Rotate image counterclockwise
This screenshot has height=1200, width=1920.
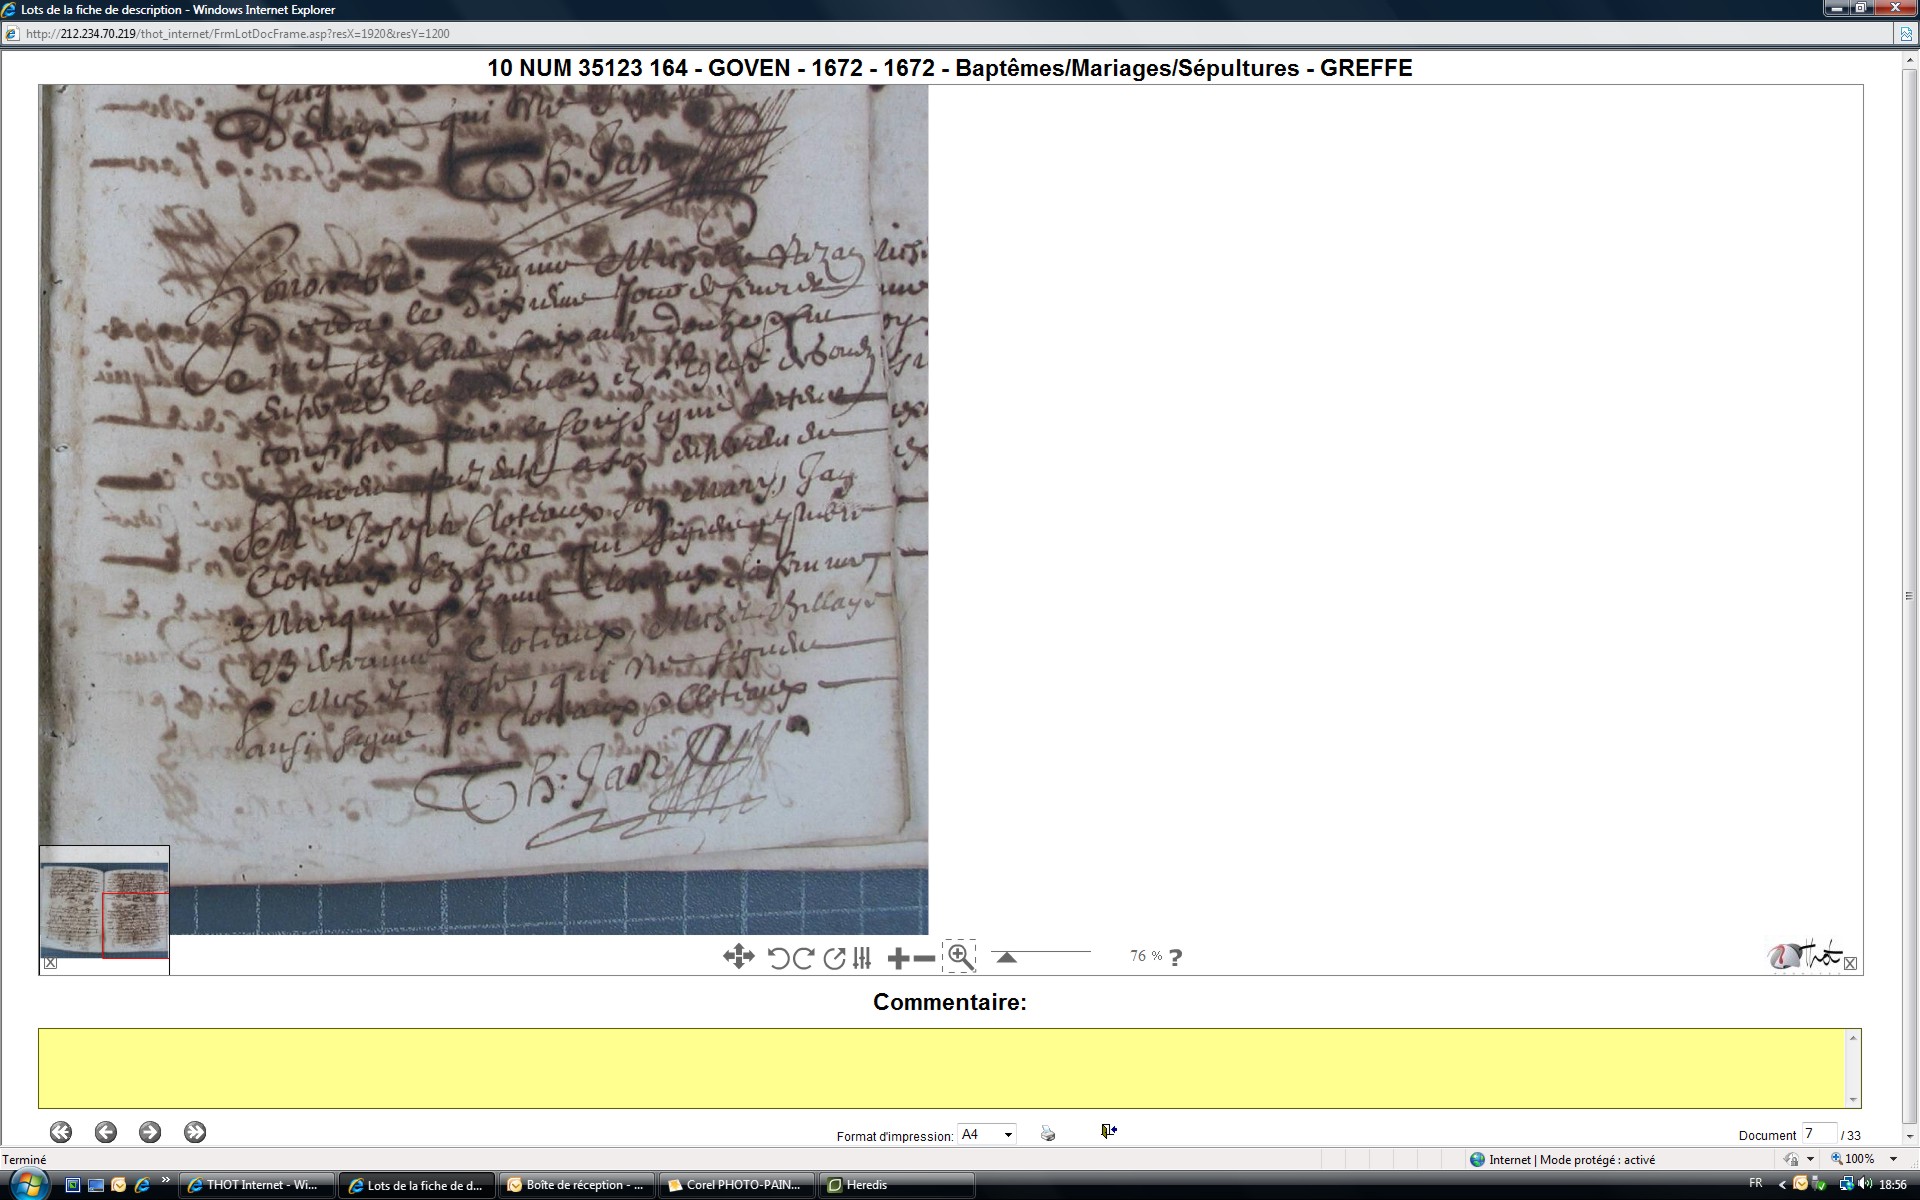point(778,958)
